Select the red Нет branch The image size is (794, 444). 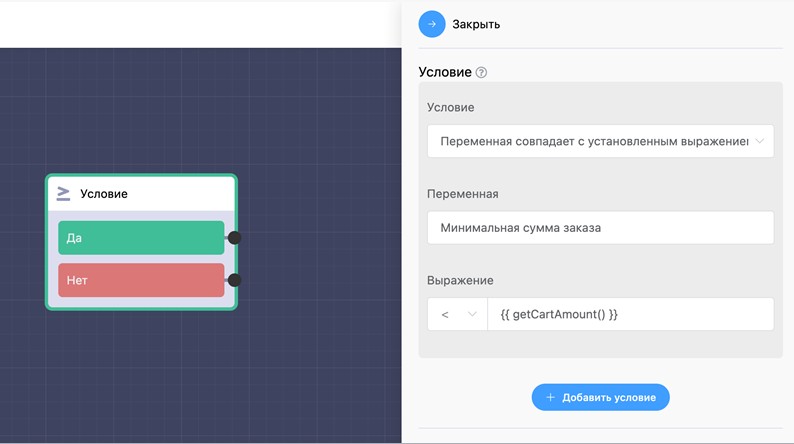141,280
